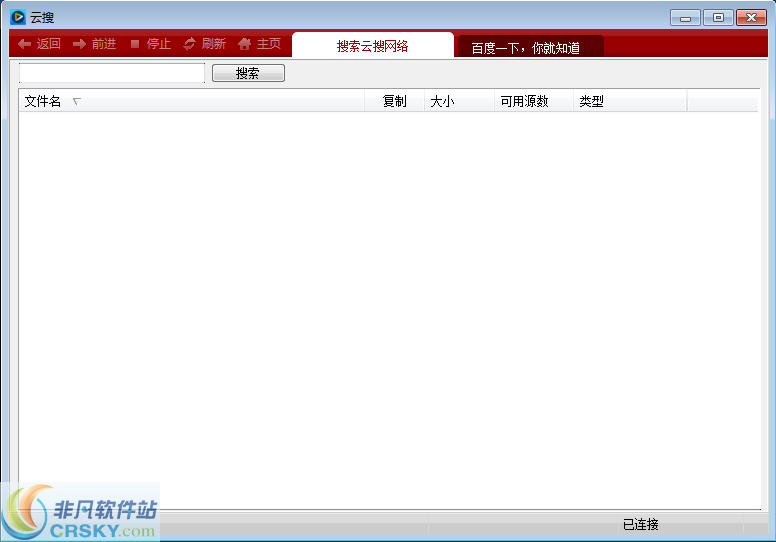Click the 搜索 button
Viewport: 776px width, 542px height.
click(248, 73)
